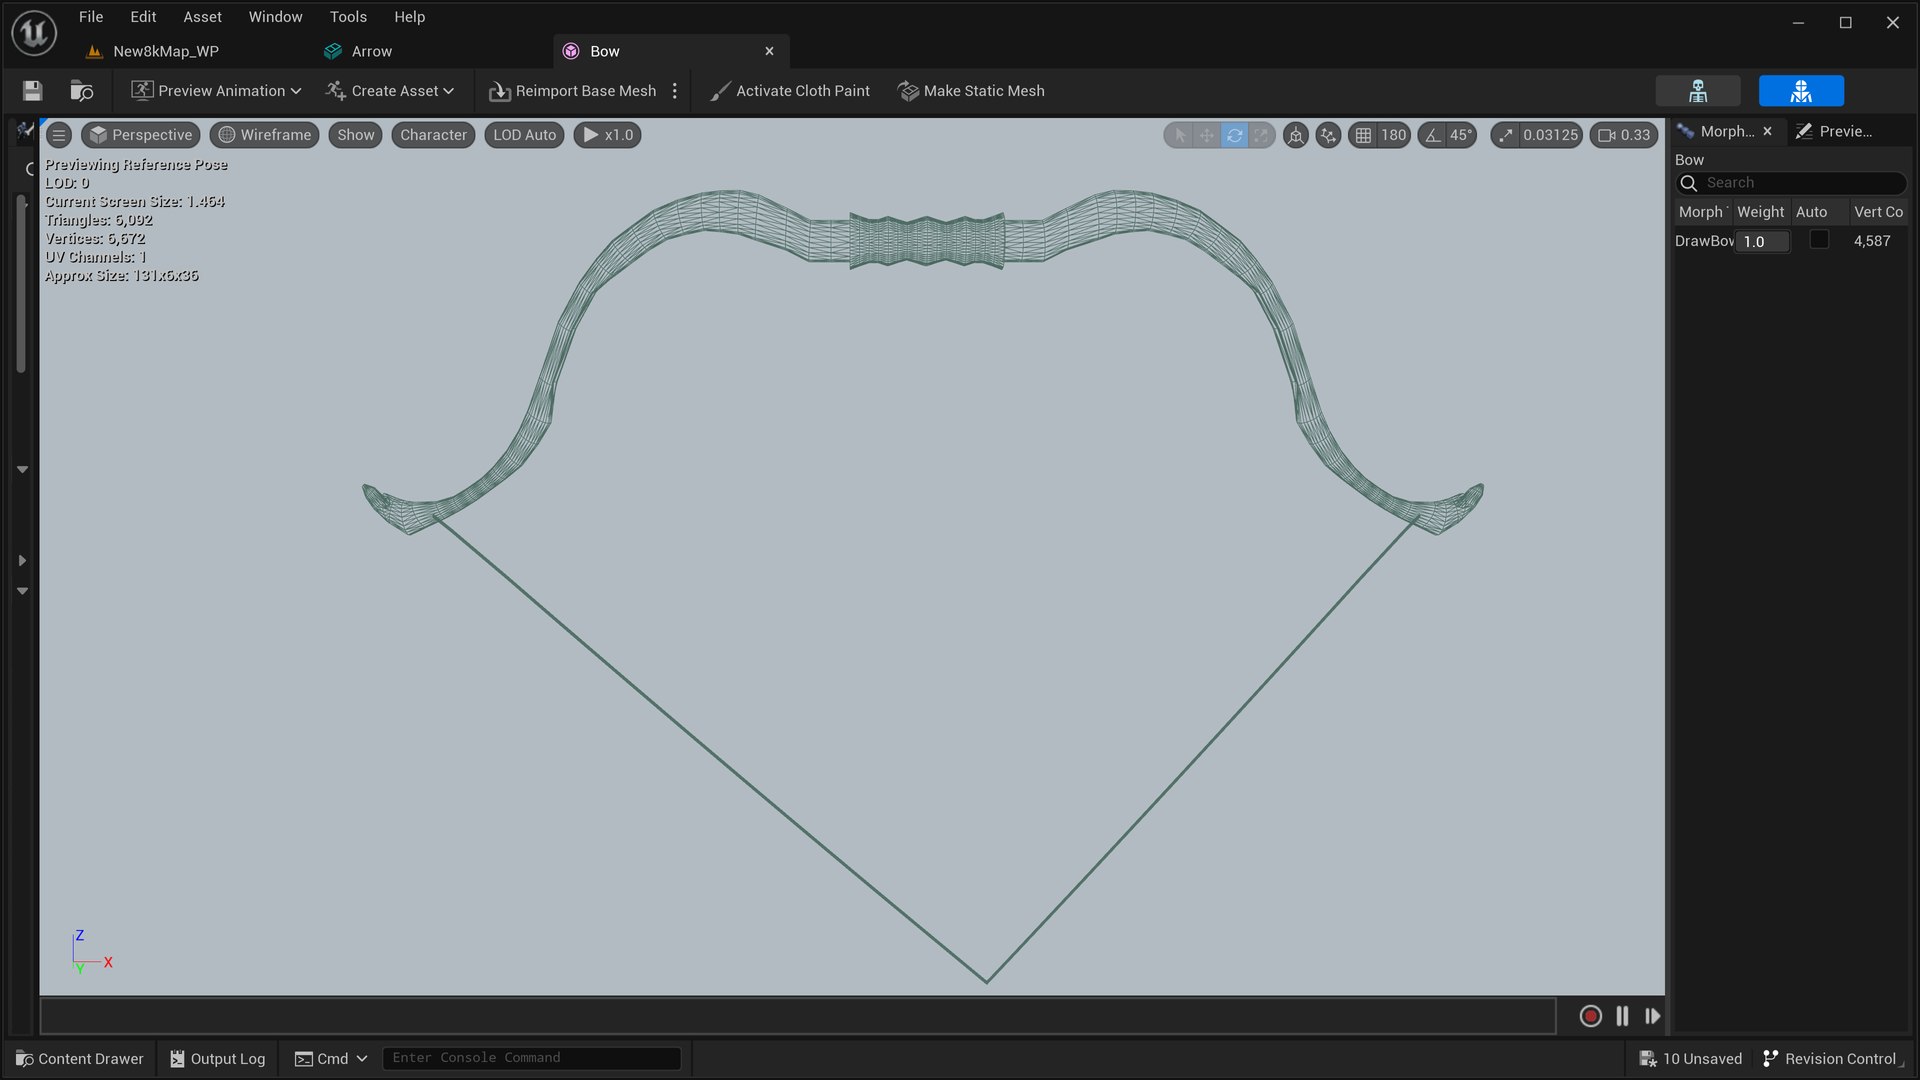Toggle scale snapping icon

coord(1506,135)
